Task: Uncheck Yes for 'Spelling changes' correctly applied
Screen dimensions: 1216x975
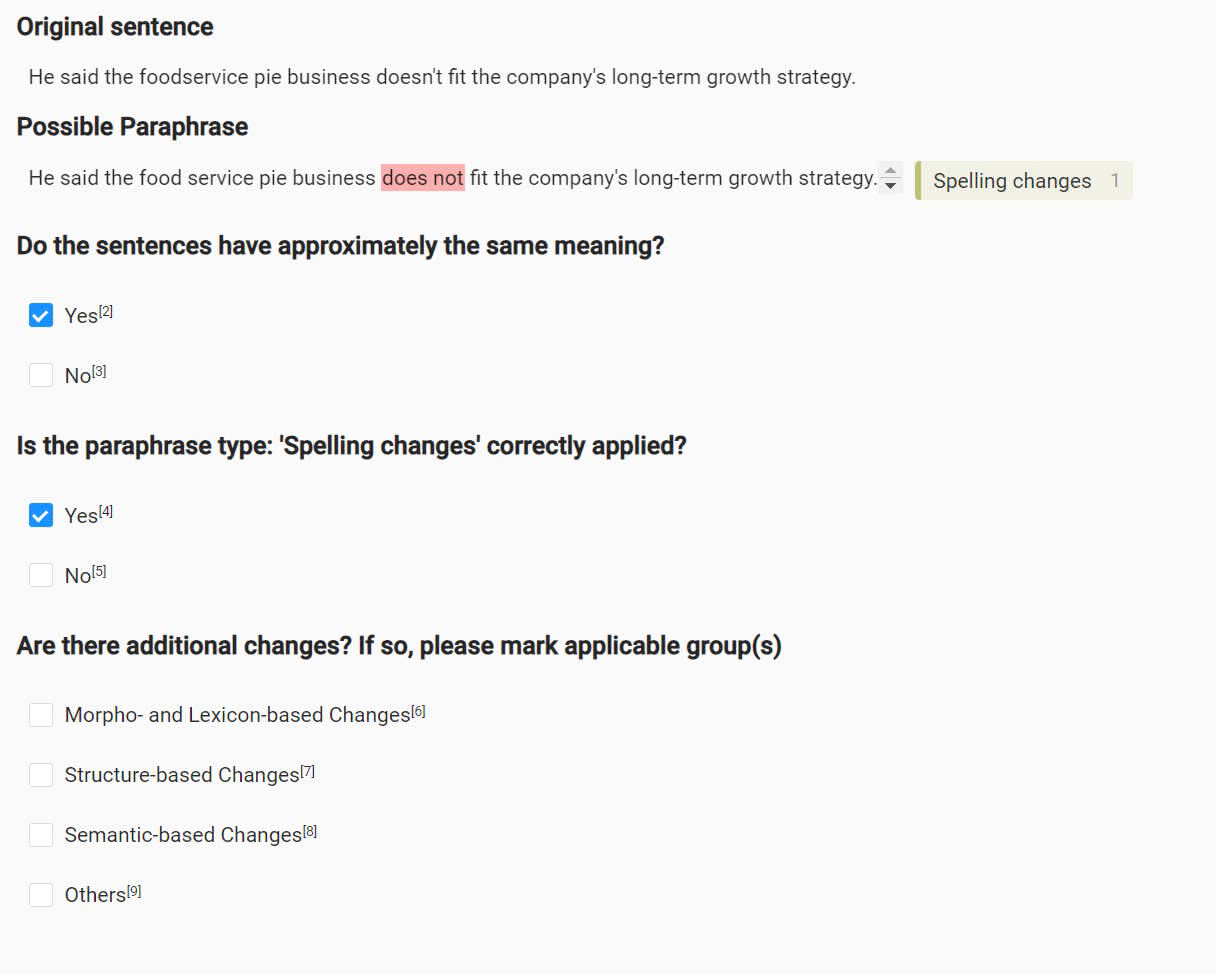Action: point(41,515)
